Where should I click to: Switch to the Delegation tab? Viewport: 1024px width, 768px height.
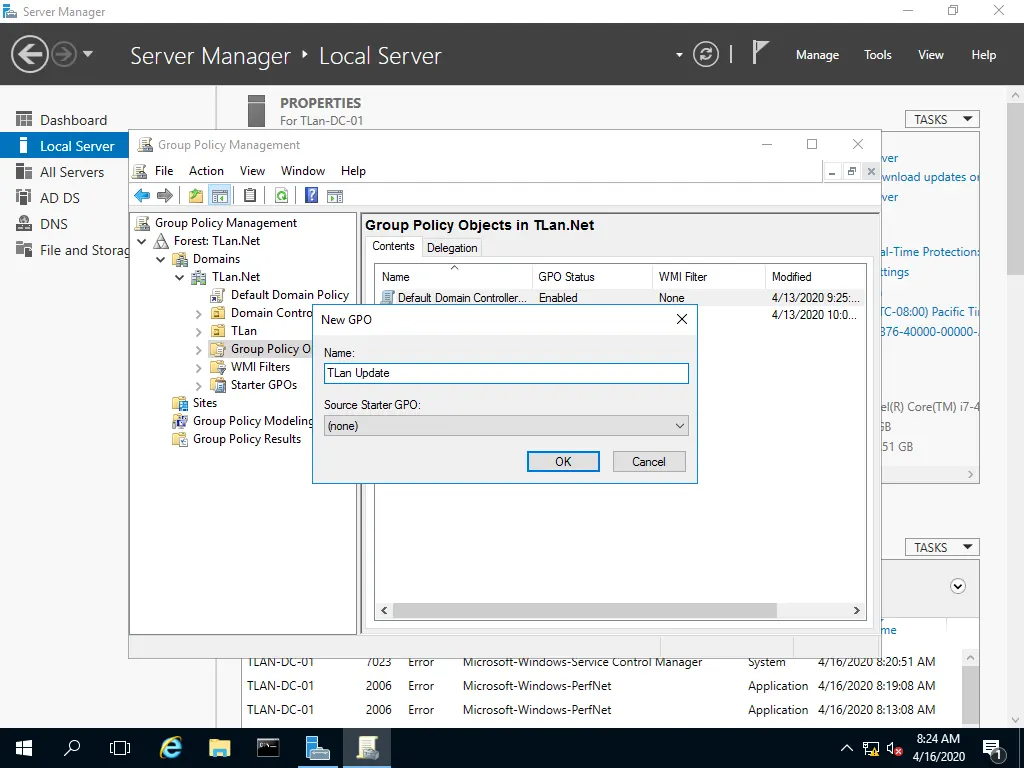point(452,248)
